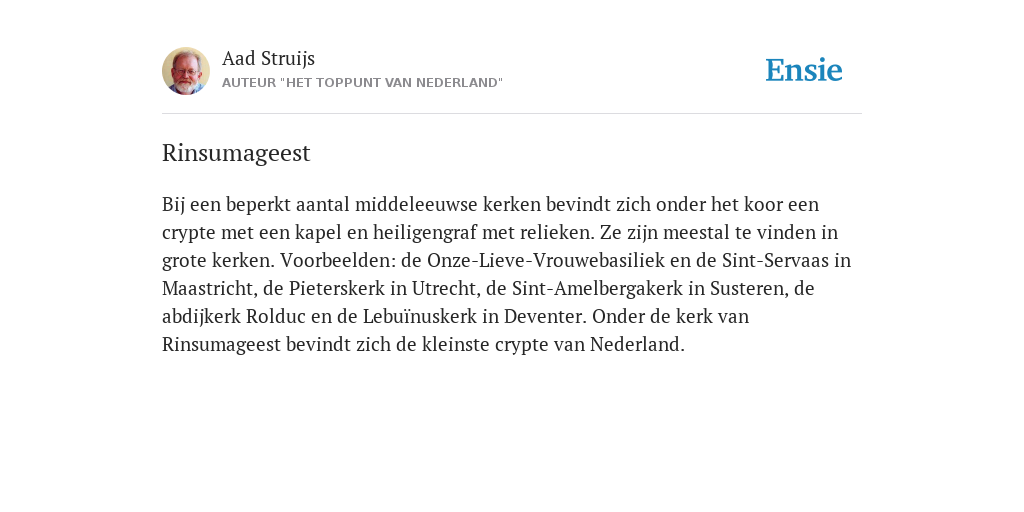Click the word 'Susteren' in the paragraph
Viewport: 1024px width, 512px height.
click(x=748, y=288)
